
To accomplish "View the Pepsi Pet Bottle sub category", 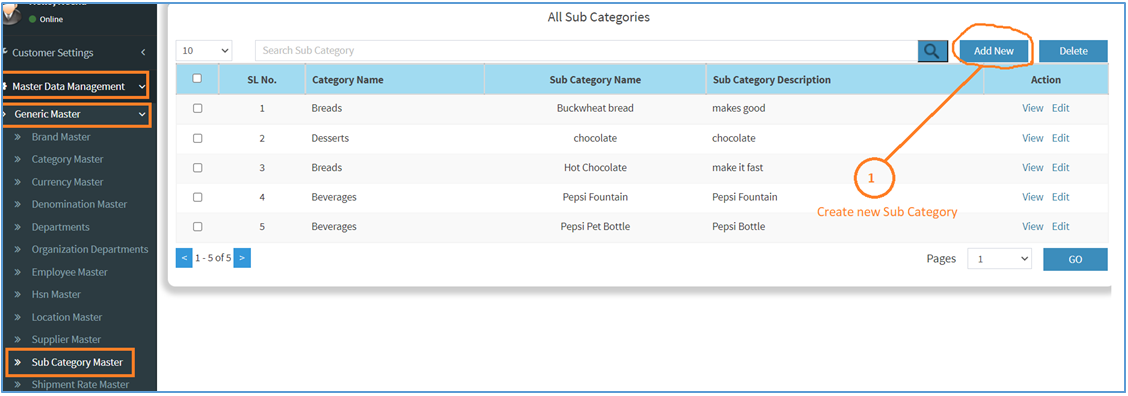I will [x=1032, y=226].
